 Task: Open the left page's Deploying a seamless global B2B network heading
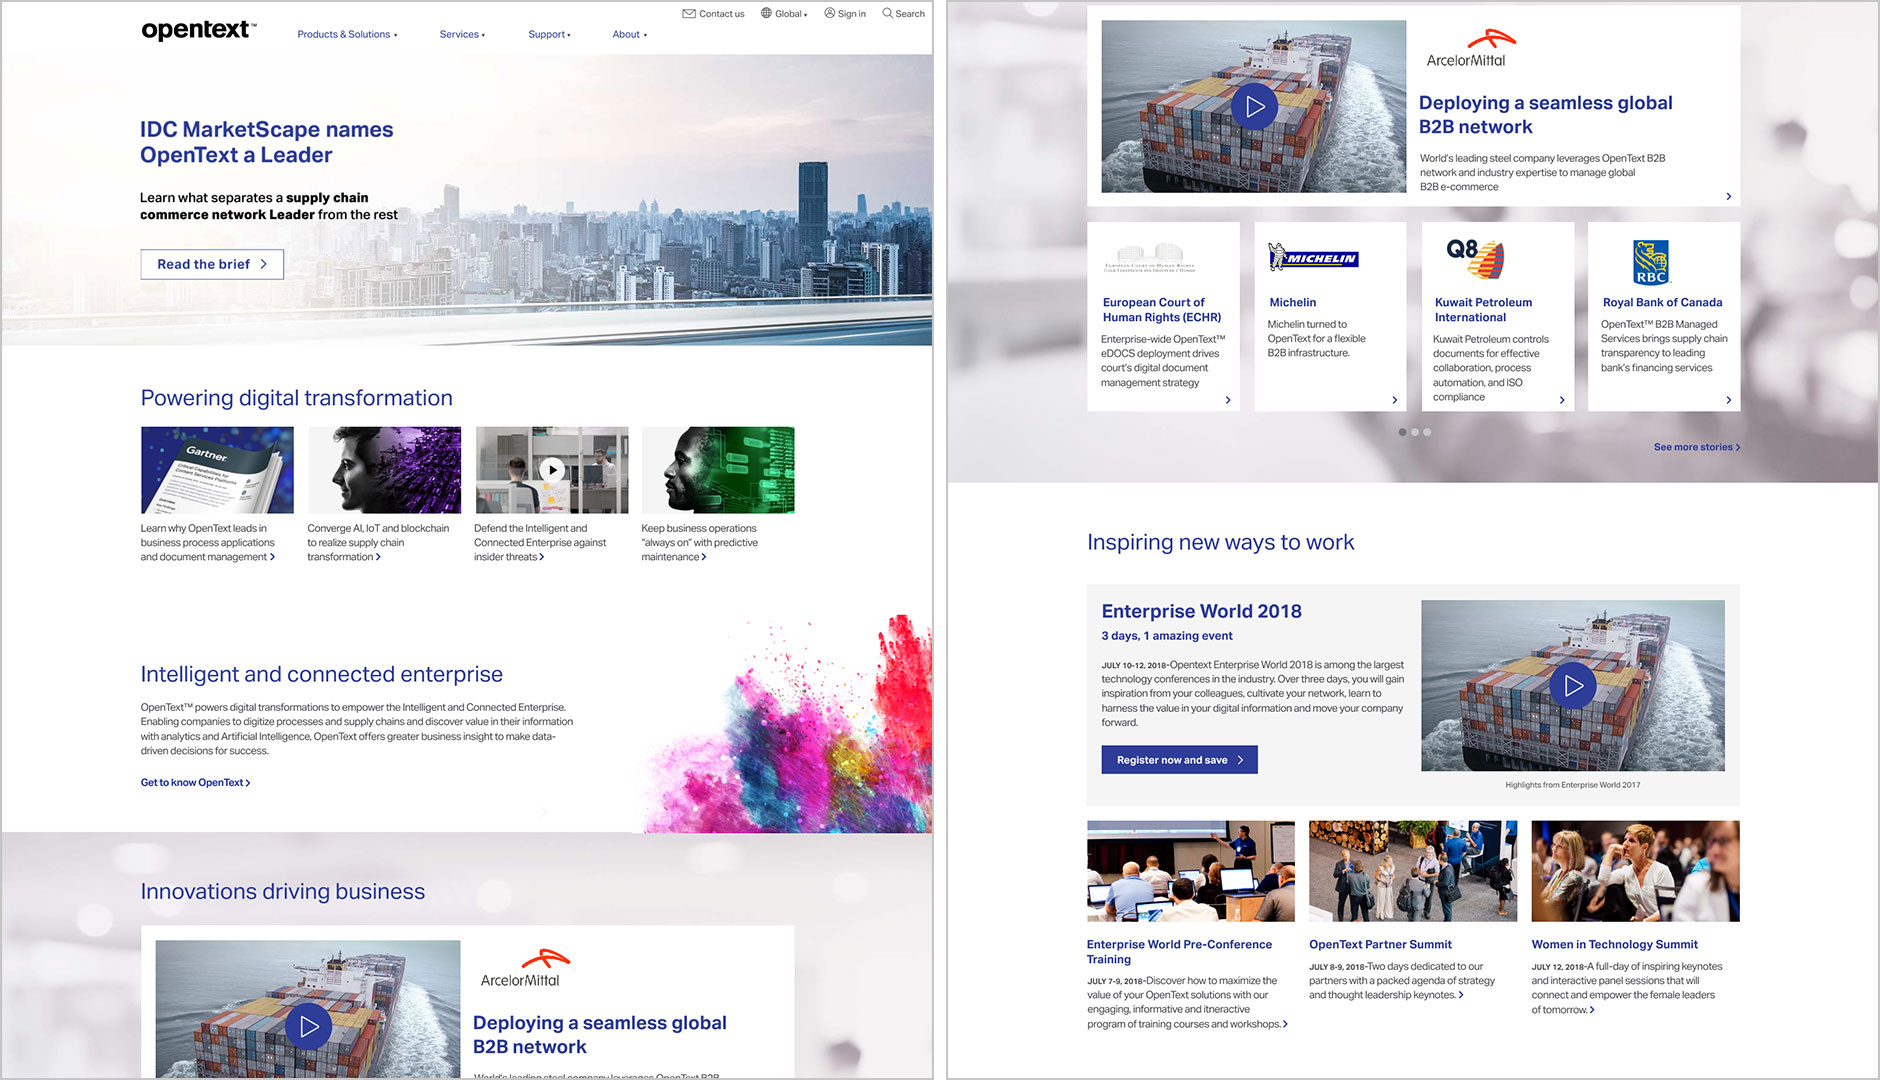click(x=600, y=1035)
